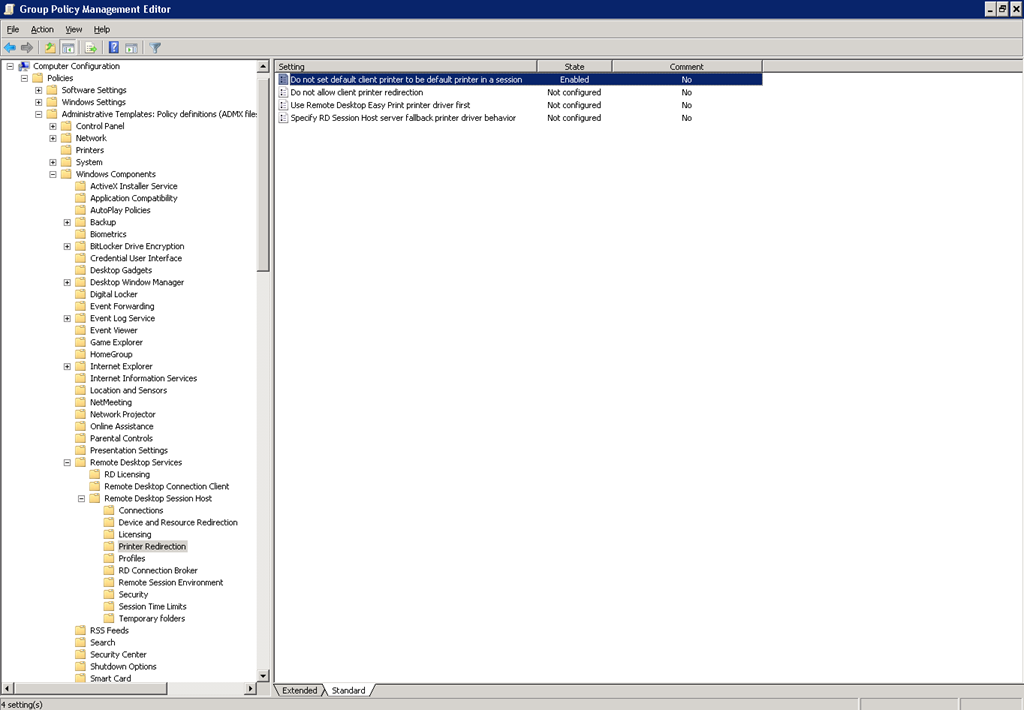Expand the Windows Settings node
This screenshot has height=710, width=1024.
(x=39, y=103)
